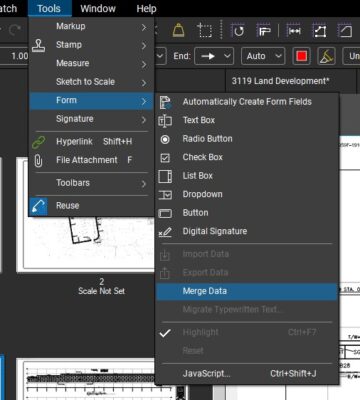The height and width of the screenshot is (400, 360).
Task: Select Reset entry in Form submenu
Action: tap(247, 351)
